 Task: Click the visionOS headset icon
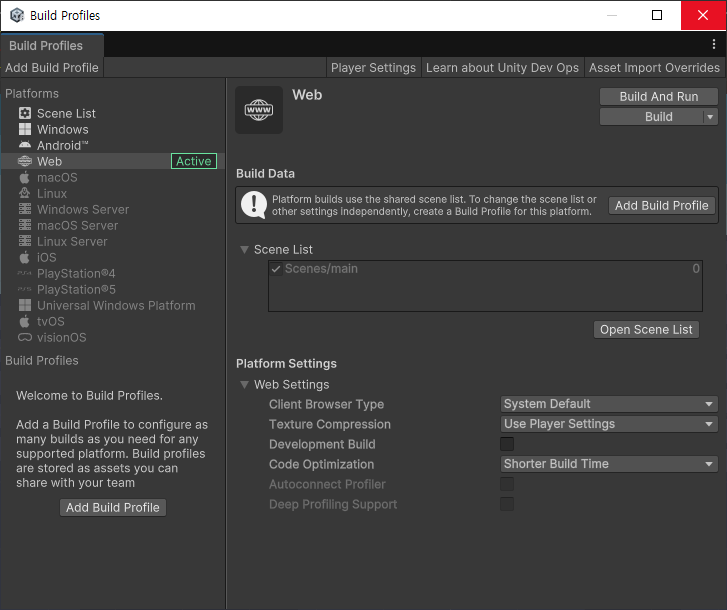tap(25, 337)
